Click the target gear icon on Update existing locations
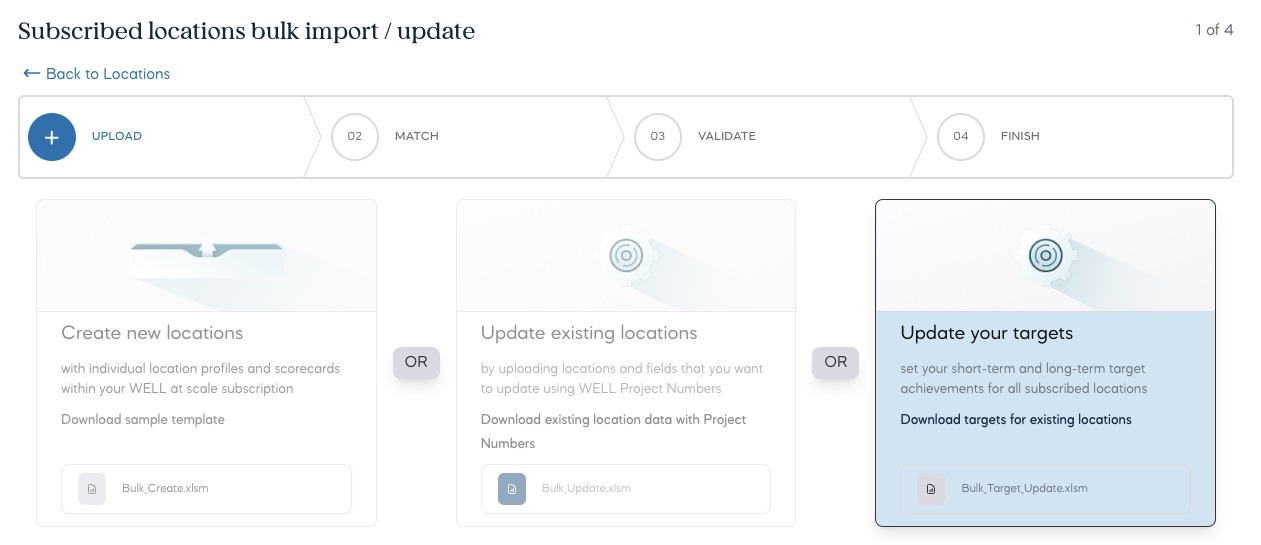The width and height of the screenshot is (1261, 545). tap(628, 255)
